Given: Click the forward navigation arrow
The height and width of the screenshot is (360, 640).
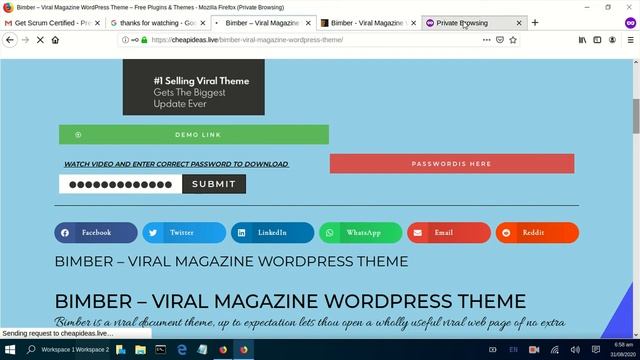Looking at the screenshot, I should coord(25,40).
